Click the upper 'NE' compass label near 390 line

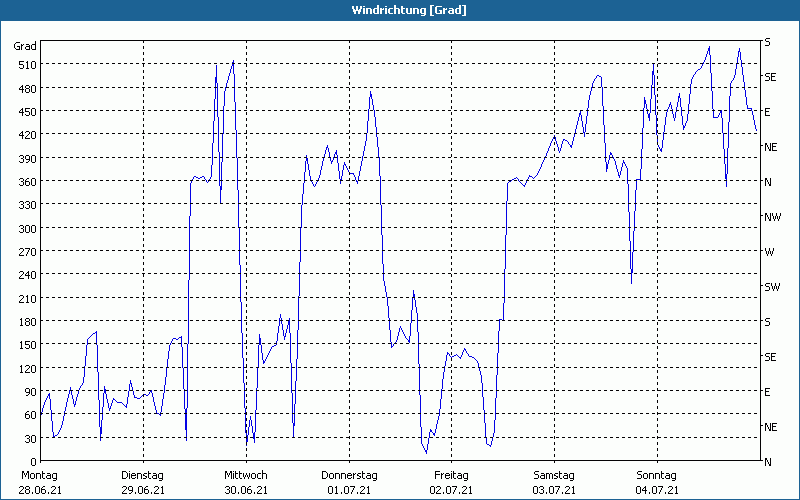[x=770, y=147]
